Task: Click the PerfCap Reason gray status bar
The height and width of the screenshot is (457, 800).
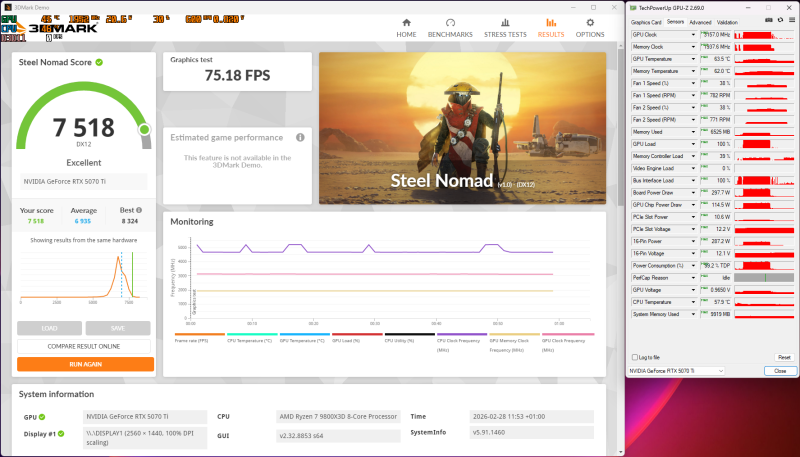Action: [x=764, y=278]
